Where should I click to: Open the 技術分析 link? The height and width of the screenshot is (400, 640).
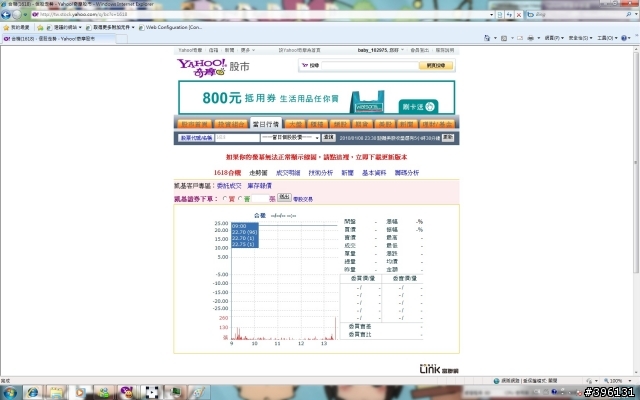[321, 173]
